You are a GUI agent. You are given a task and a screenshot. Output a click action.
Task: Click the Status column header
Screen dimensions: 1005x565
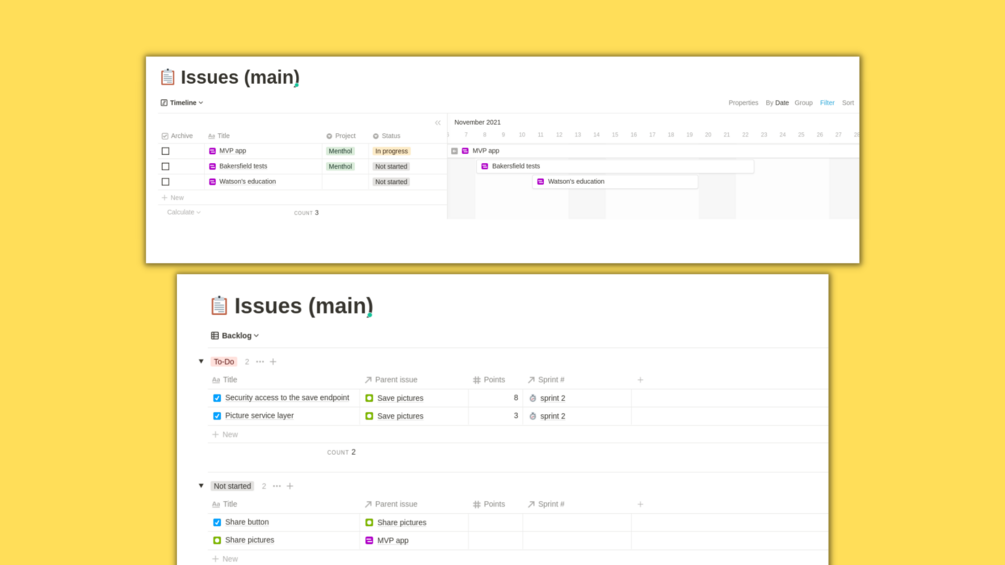386,136
